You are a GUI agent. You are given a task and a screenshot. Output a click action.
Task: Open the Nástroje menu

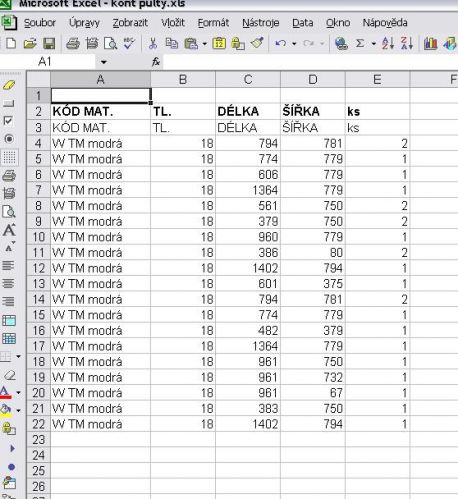pos(261,23)
